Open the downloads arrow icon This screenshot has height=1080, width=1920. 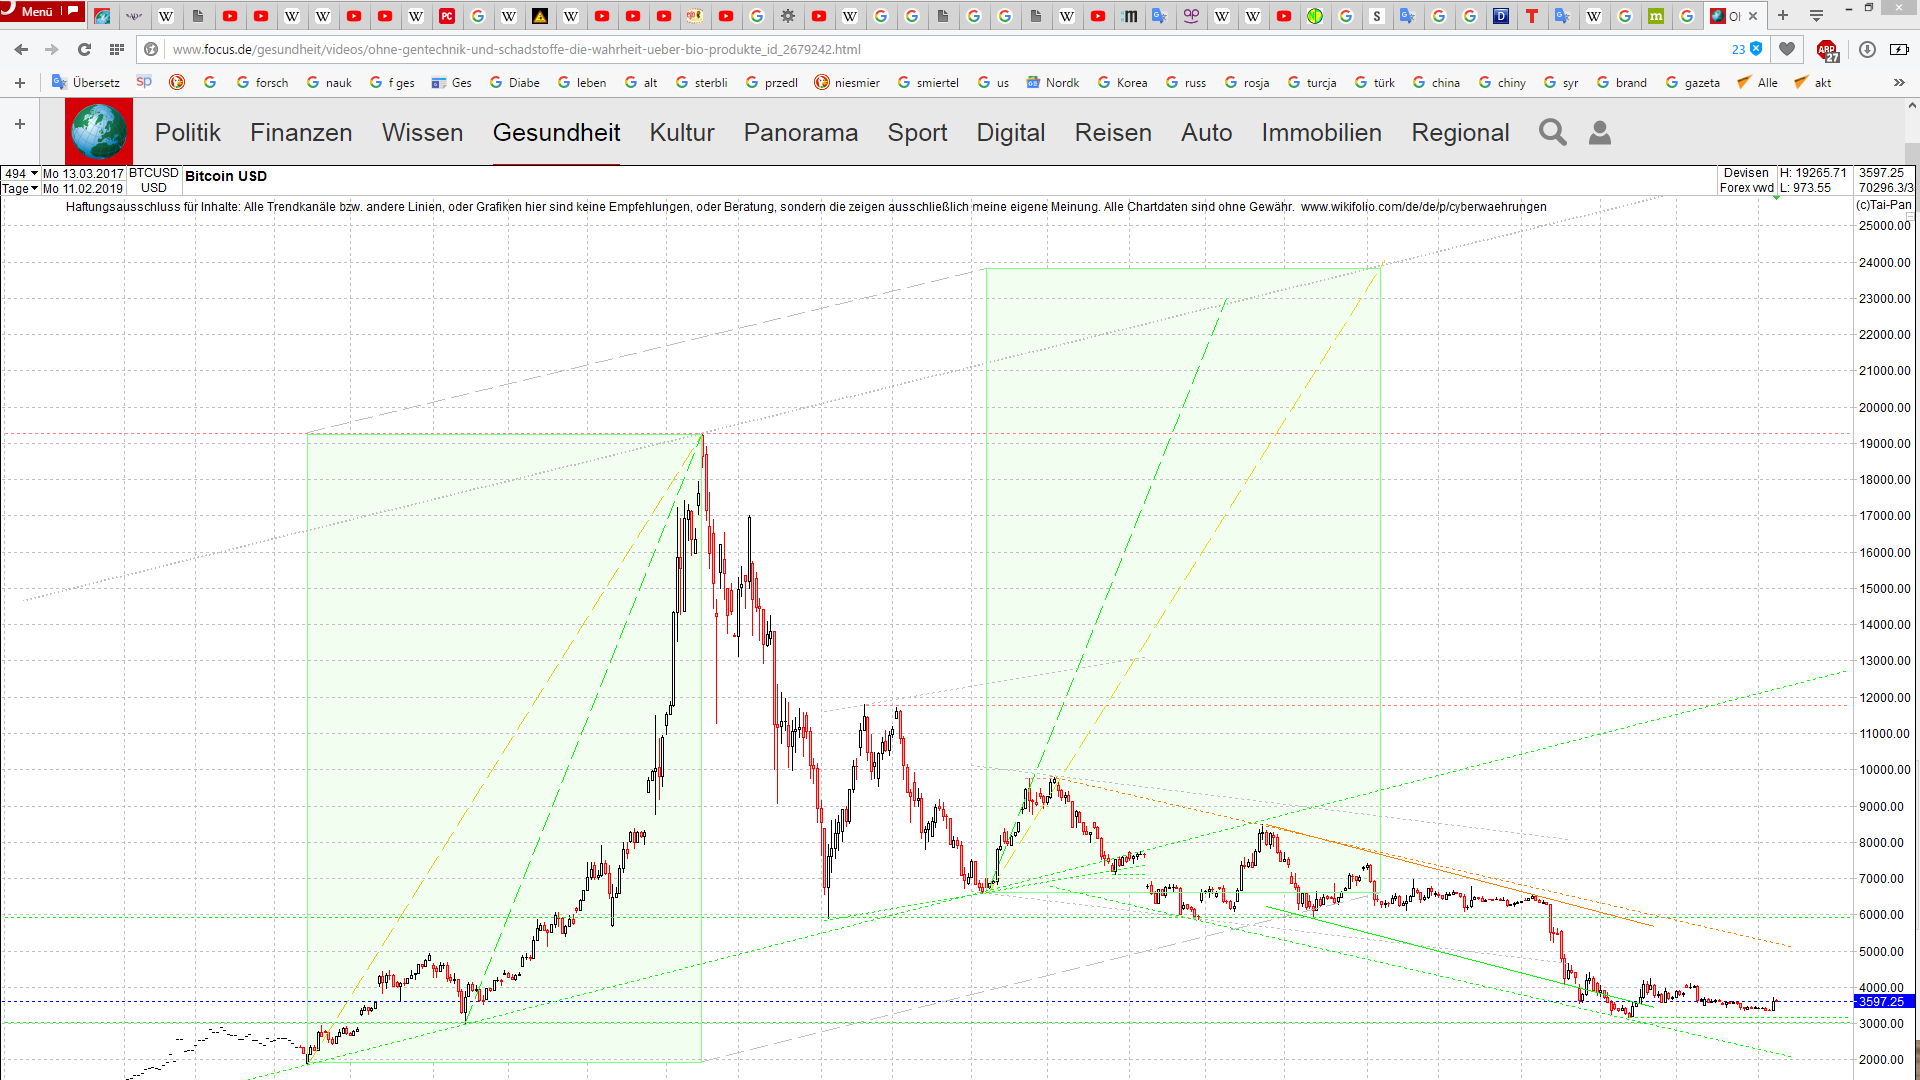(1867, 50)
